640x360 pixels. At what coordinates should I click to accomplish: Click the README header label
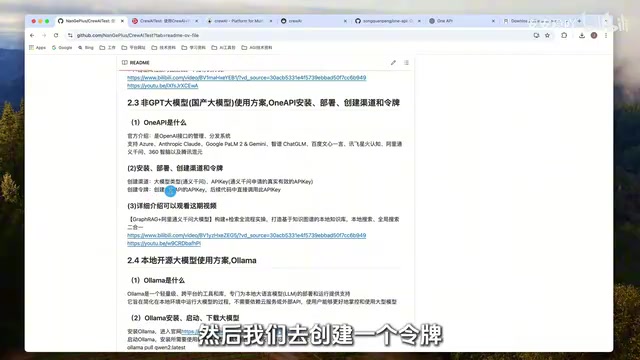coord(140,63)
